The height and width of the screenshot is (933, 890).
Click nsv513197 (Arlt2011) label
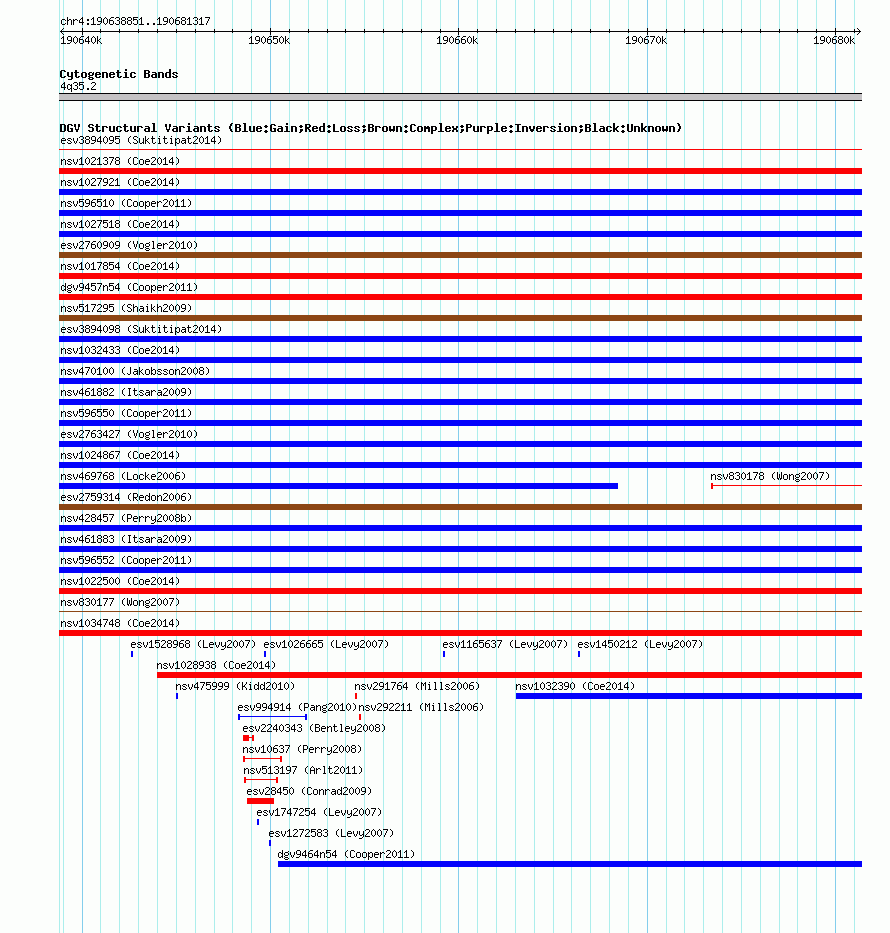(303, 771)
